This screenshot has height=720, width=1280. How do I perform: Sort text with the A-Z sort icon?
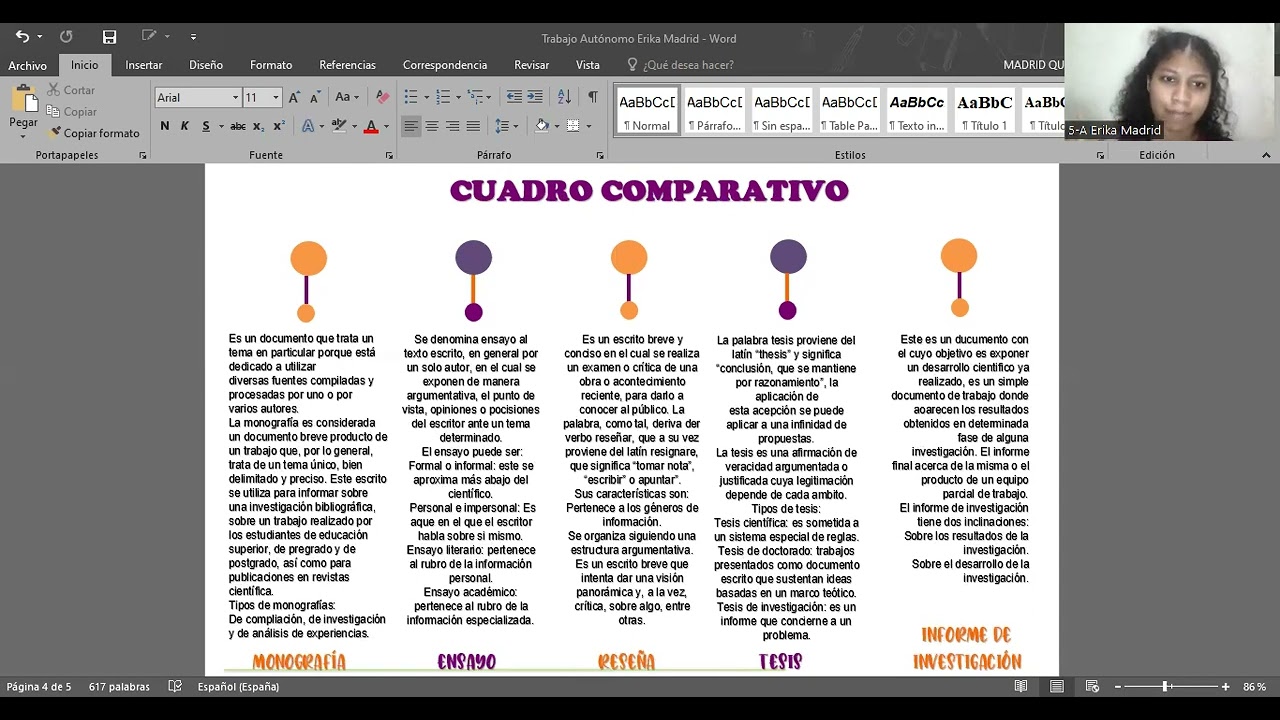[x=564, y=97]
